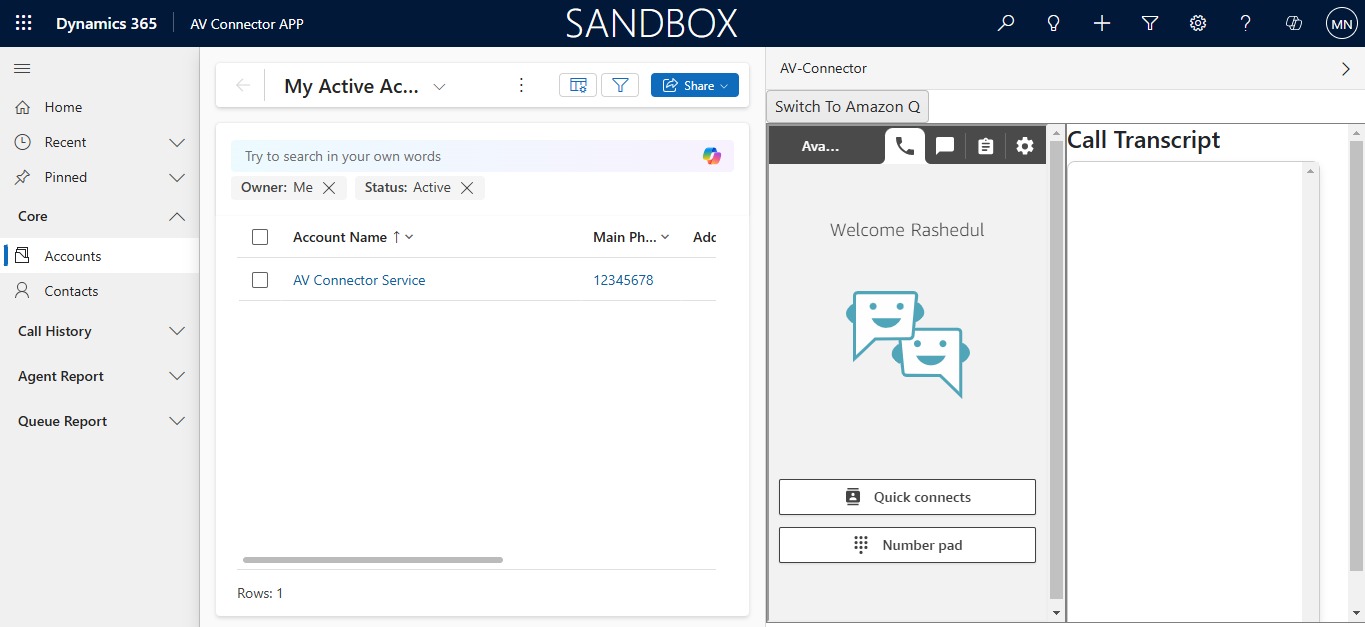Click the Copilot icon in search box
1365x627 pixels.
(x=712, y=156)
